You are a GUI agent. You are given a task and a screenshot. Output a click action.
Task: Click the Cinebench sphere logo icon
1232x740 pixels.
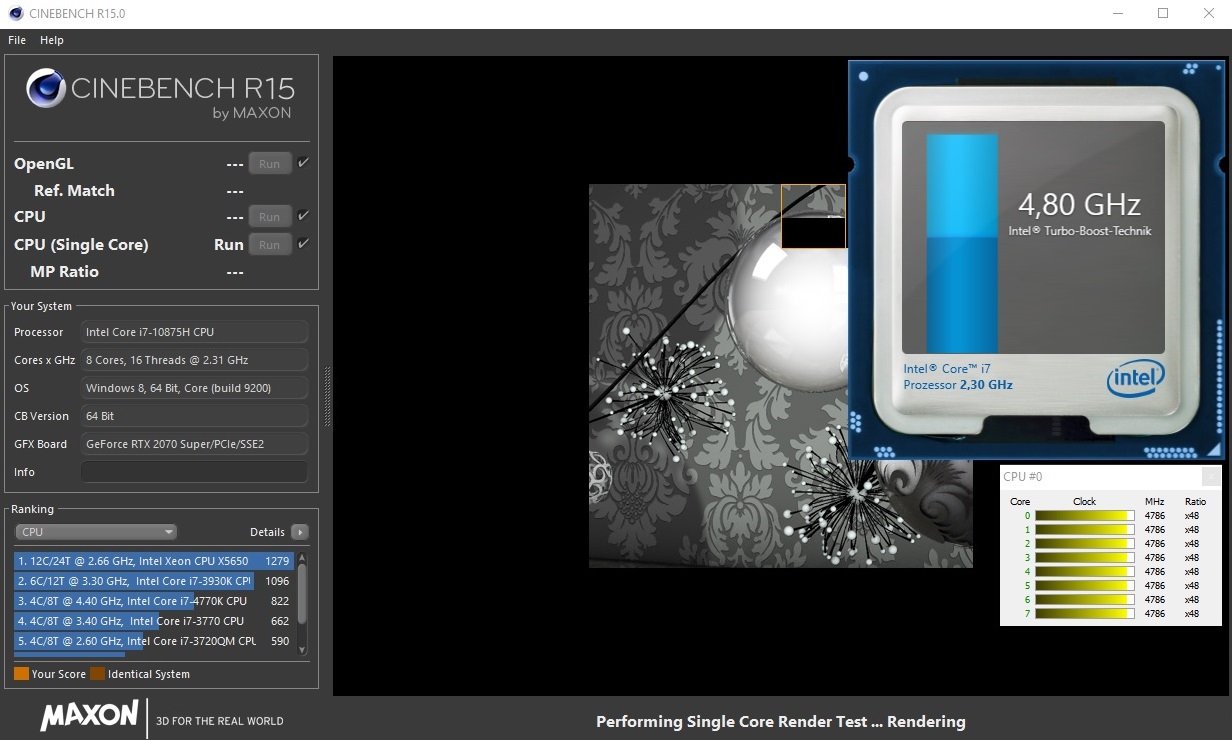46,89
